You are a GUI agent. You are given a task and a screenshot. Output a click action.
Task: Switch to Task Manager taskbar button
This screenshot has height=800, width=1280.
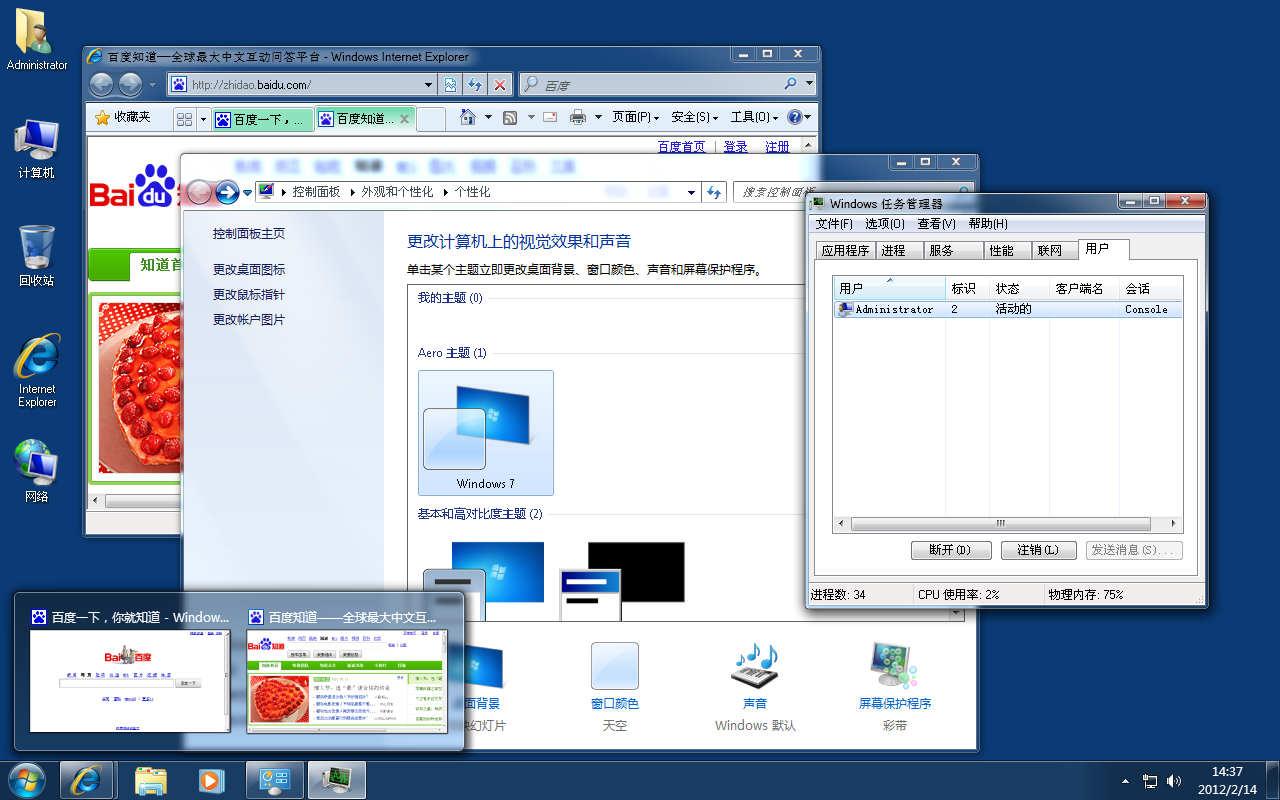(x=336, y=780)
